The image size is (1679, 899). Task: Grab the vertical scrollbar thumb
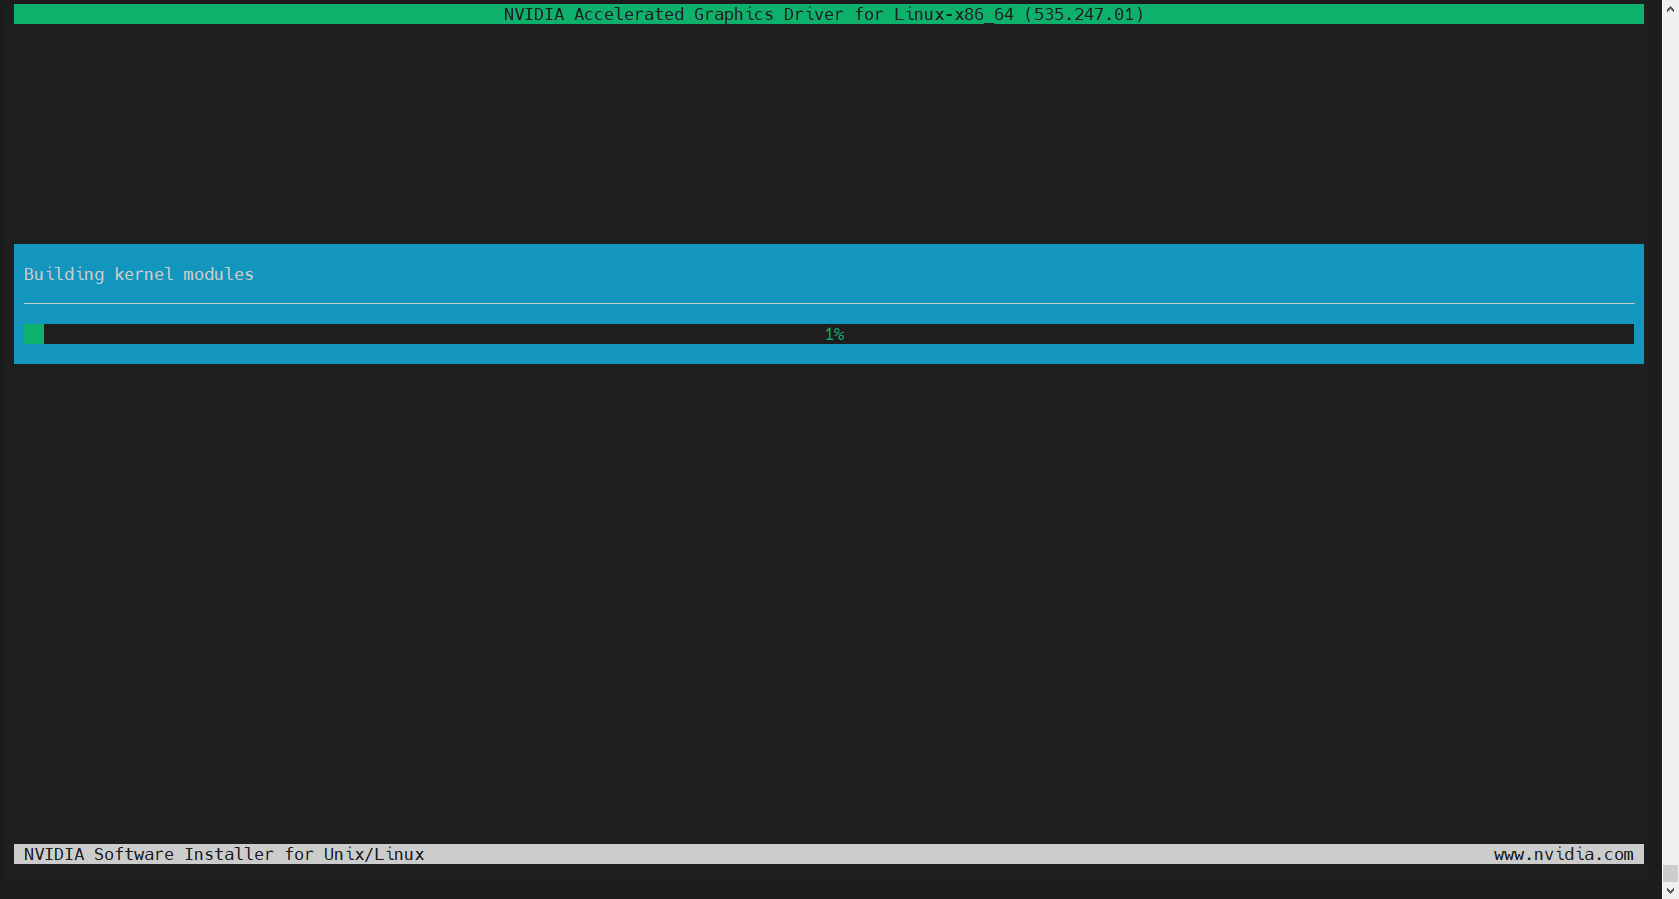pyautogui.click(x=1670, y=874)
